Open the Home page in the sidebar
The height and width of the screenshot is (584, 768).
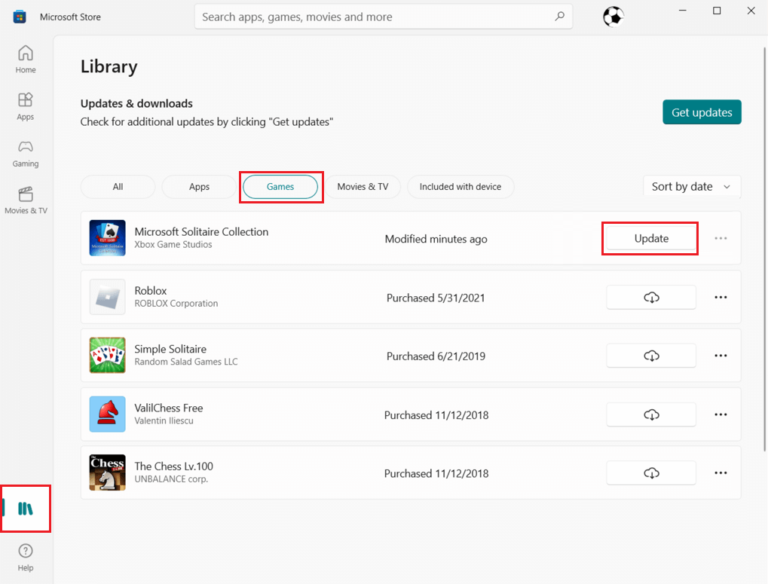tap(25, 59)
